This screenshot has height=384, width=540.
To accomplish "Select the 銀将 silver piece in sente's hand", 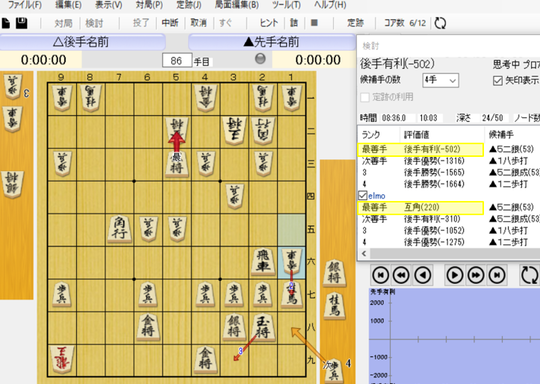I will tap(334, 274).
